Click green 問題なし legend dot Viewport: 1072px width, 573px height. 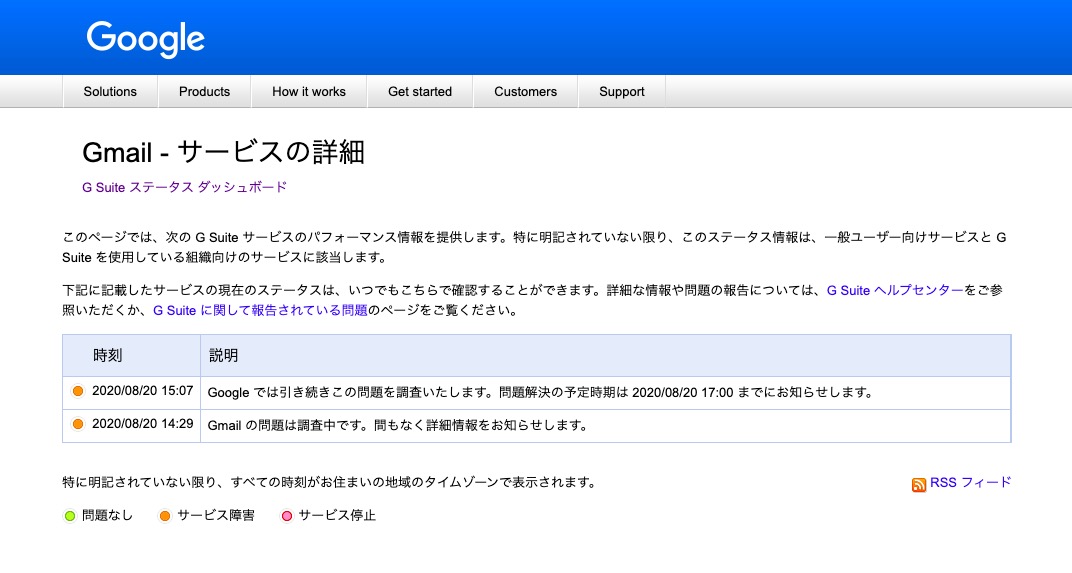(70, 516)
